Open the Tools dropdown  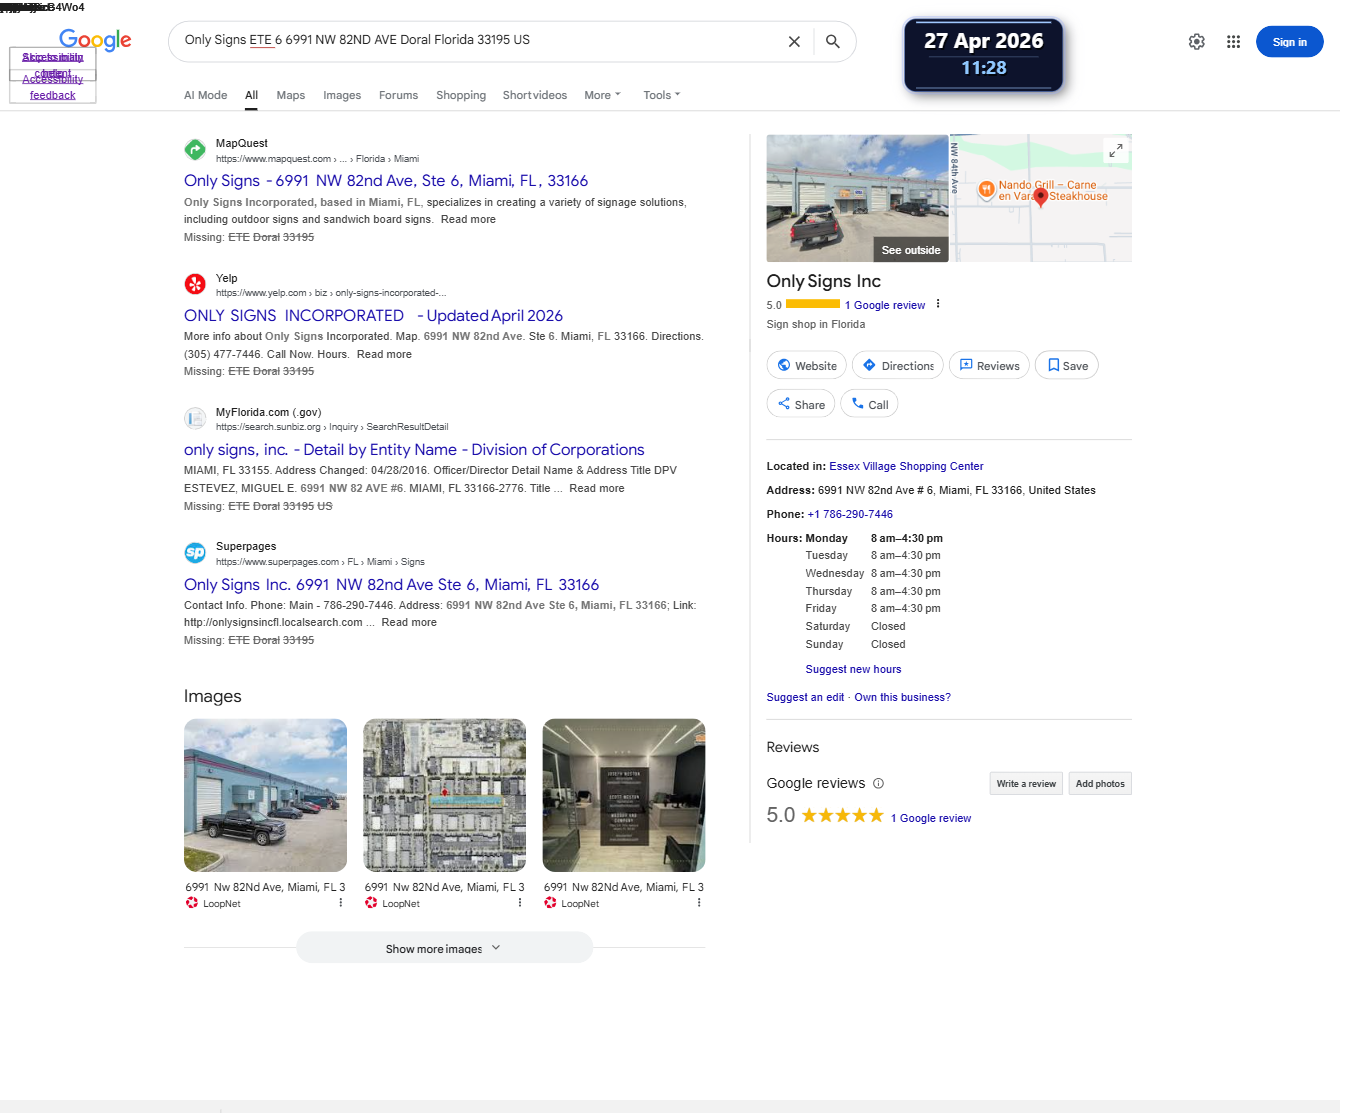point(661,95)
